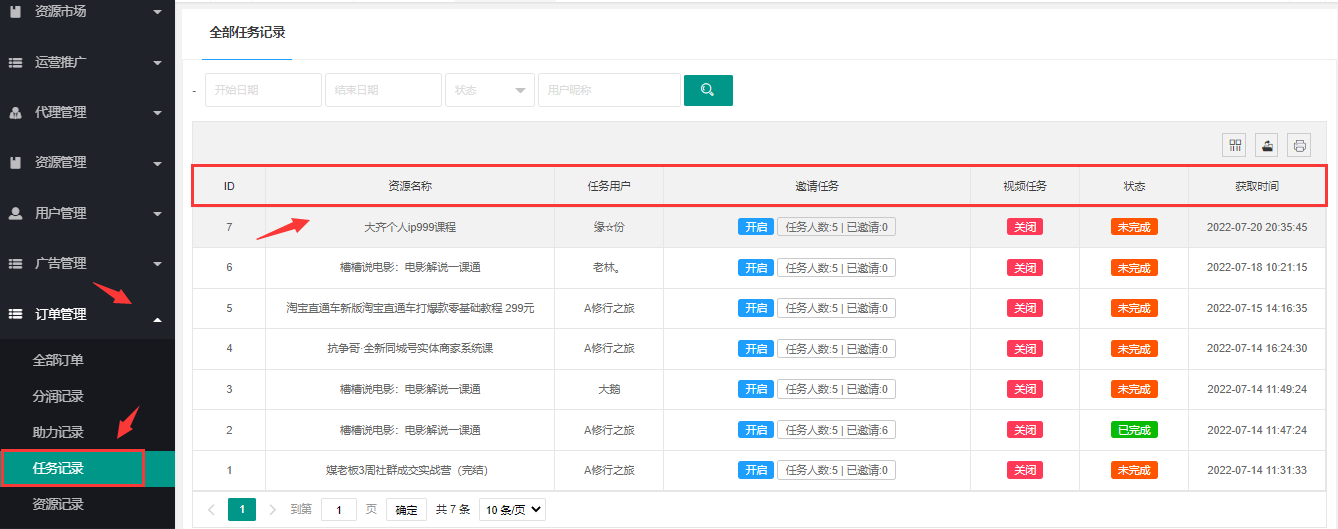Open 助力记录 in the sidebar
The height and width of the screenshot is (529, 1338).
click(x=58, y=432)
